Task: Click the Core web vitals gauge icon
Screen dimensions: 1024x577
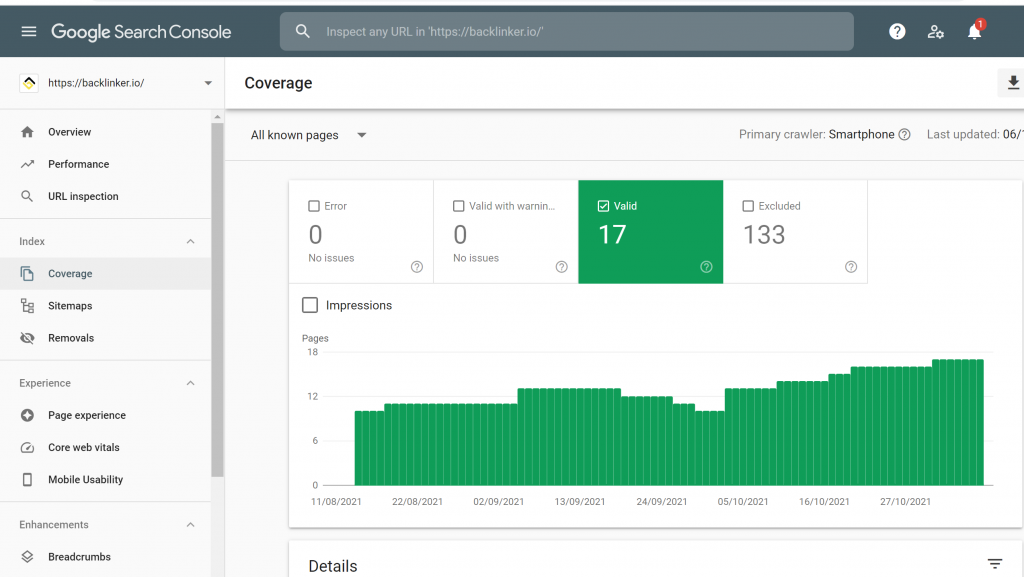Action: [27, 447]
